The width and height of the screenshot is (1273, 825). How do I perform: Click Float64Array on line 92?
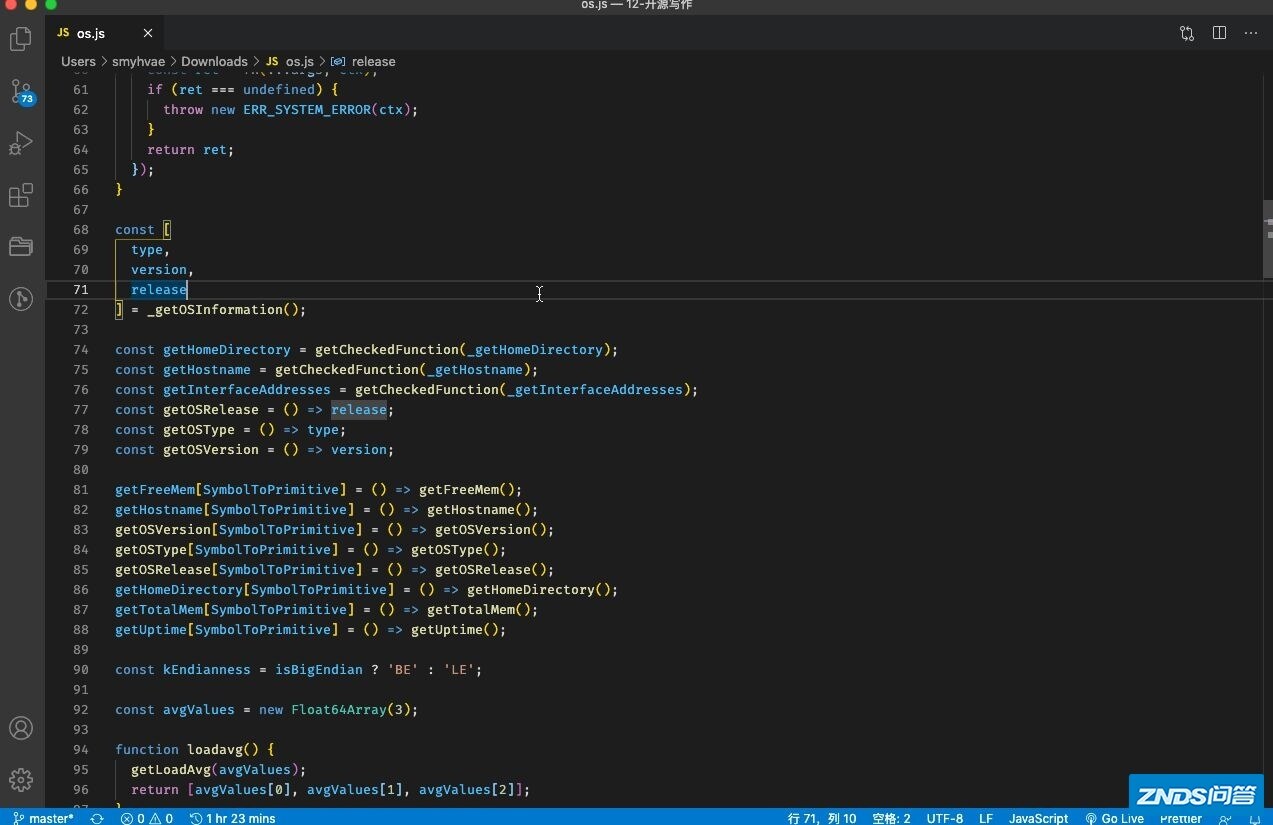(339, 709)
